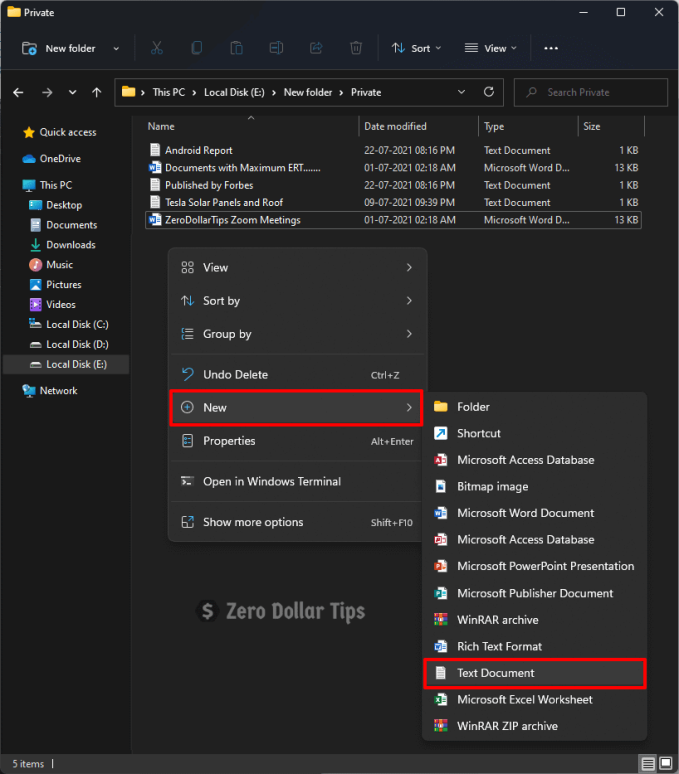679x774 pixels.
Task: Select Open in Windows Terminal
Action: pos(271,481)
